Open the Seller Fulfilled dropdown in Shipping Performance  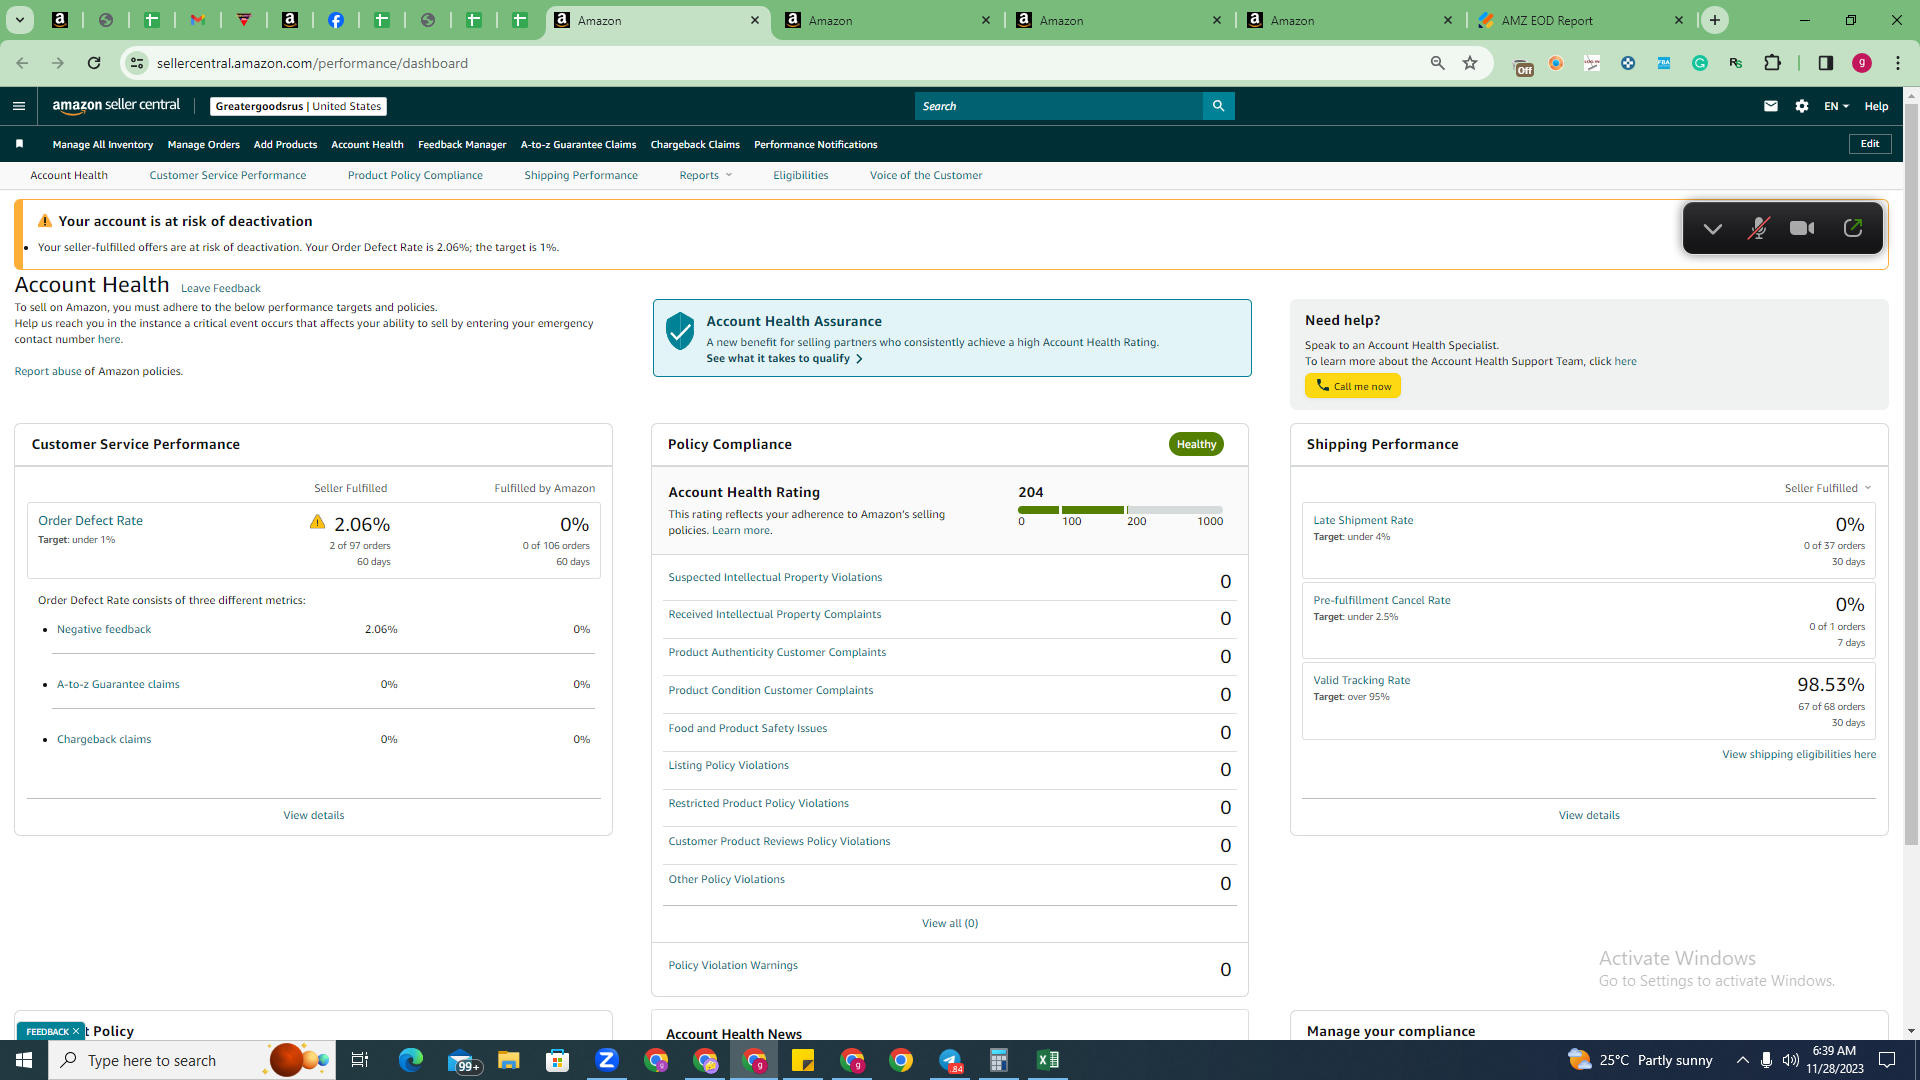[1828, 488]
